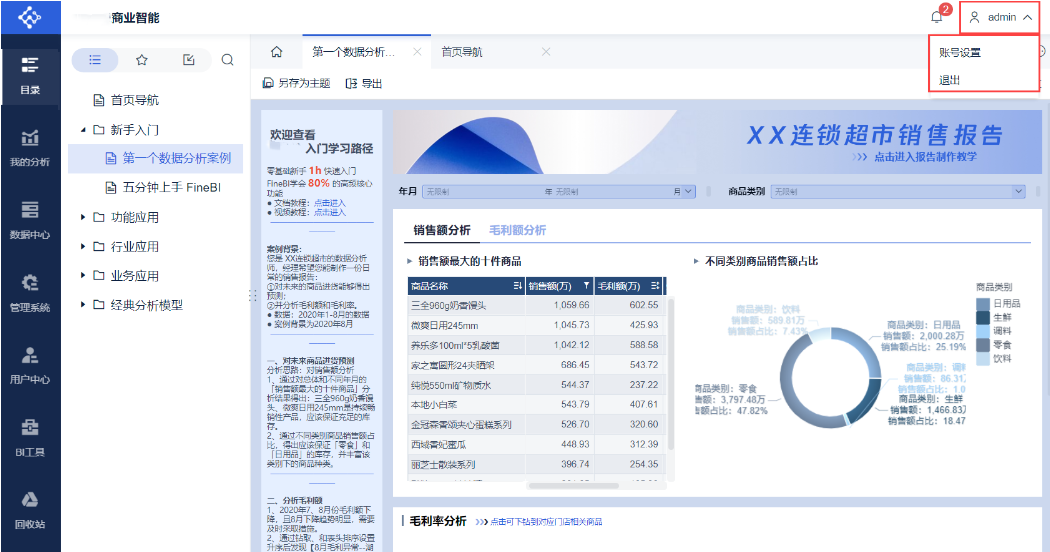The image size is (1050, 552).
Task: Click 点击可下钻到对应门店相关商品 link
Action: pyautogui.click(x=546, y=522)
